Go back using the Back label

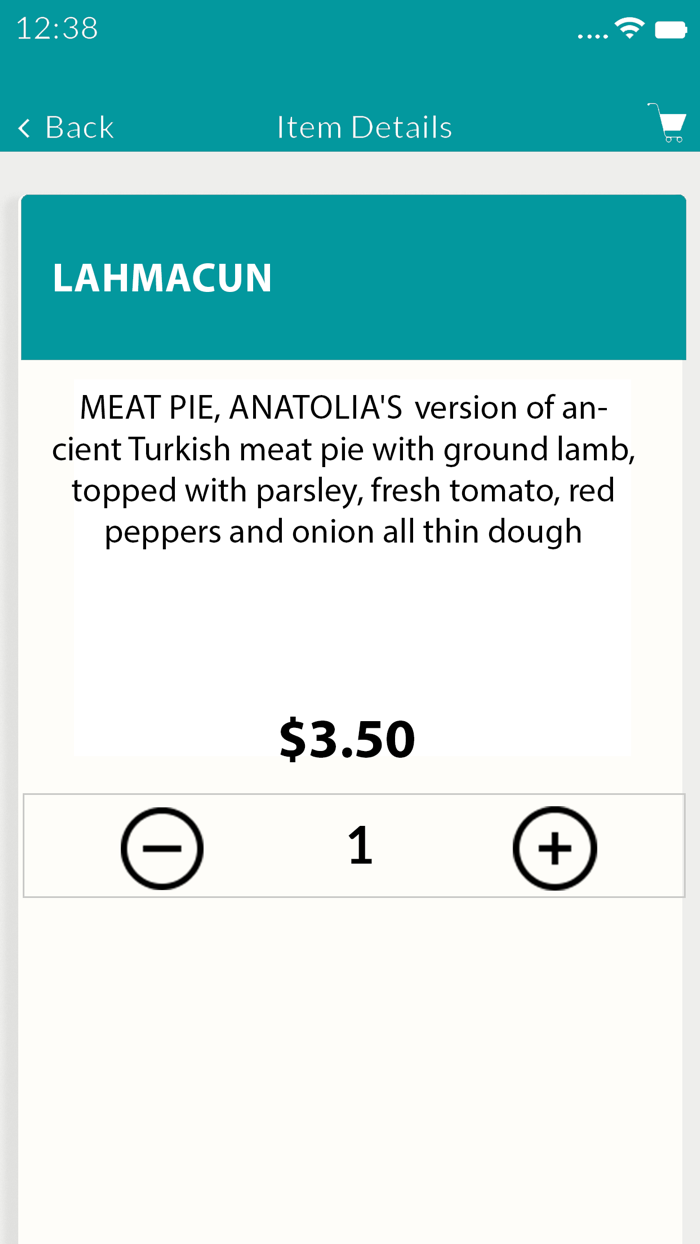[79, 128]
